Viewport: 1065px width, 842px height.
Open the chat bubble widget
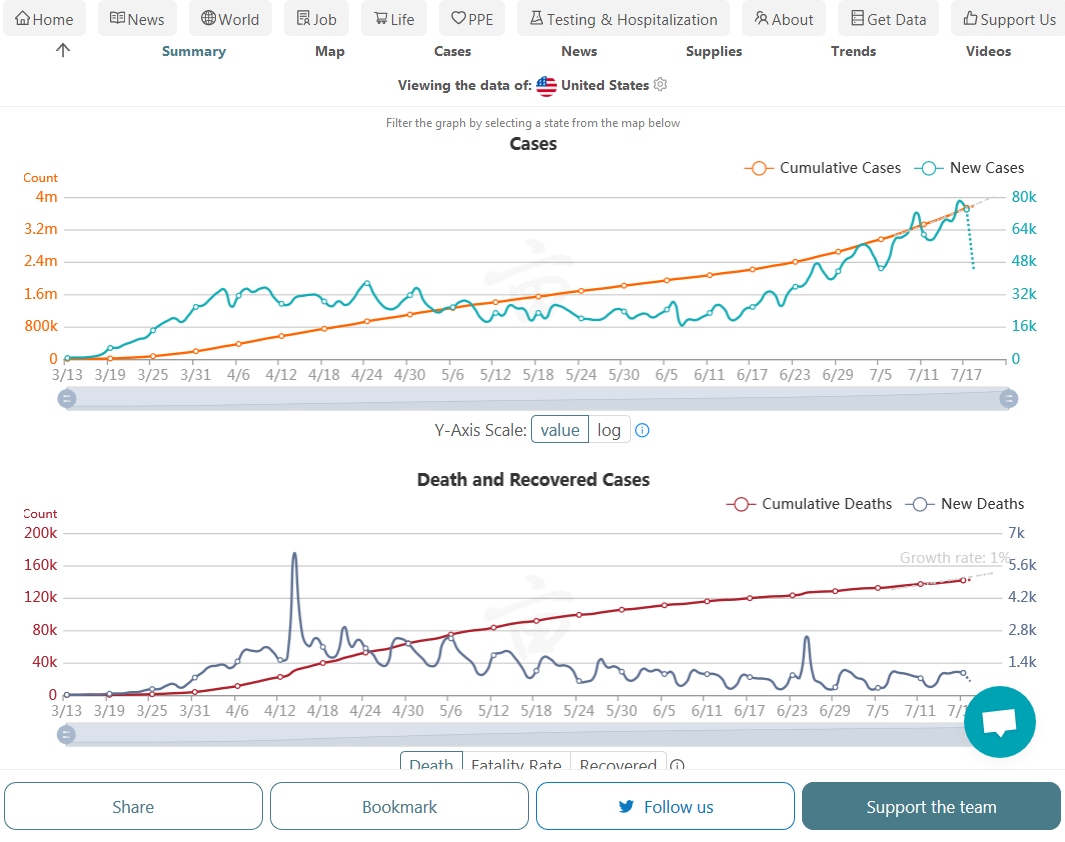pyautogui.click(x=999, y=722)
